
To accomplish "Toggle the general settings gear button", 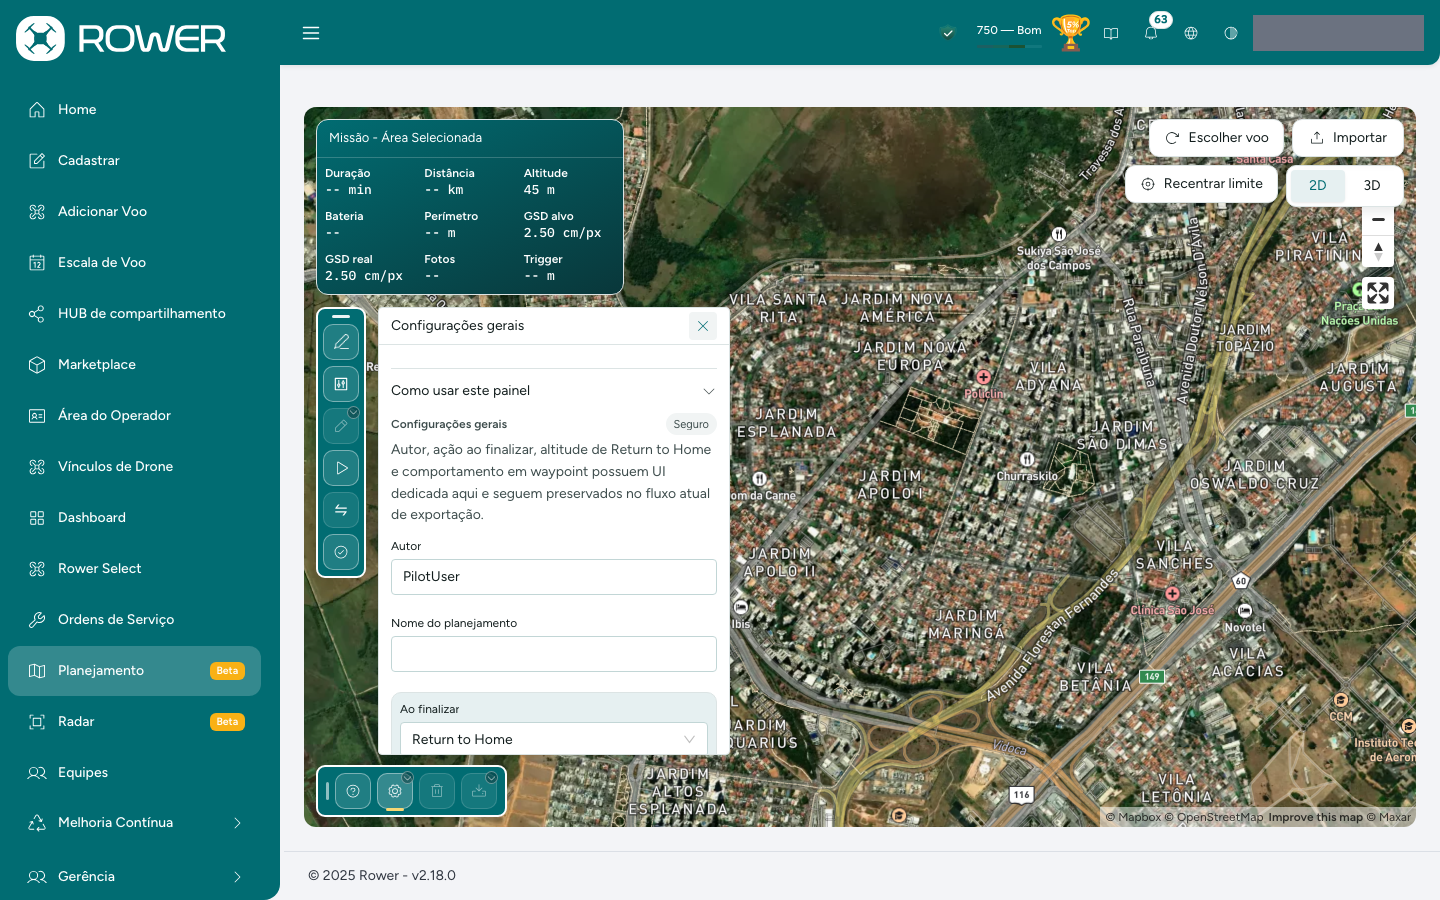I will (395, 791).
